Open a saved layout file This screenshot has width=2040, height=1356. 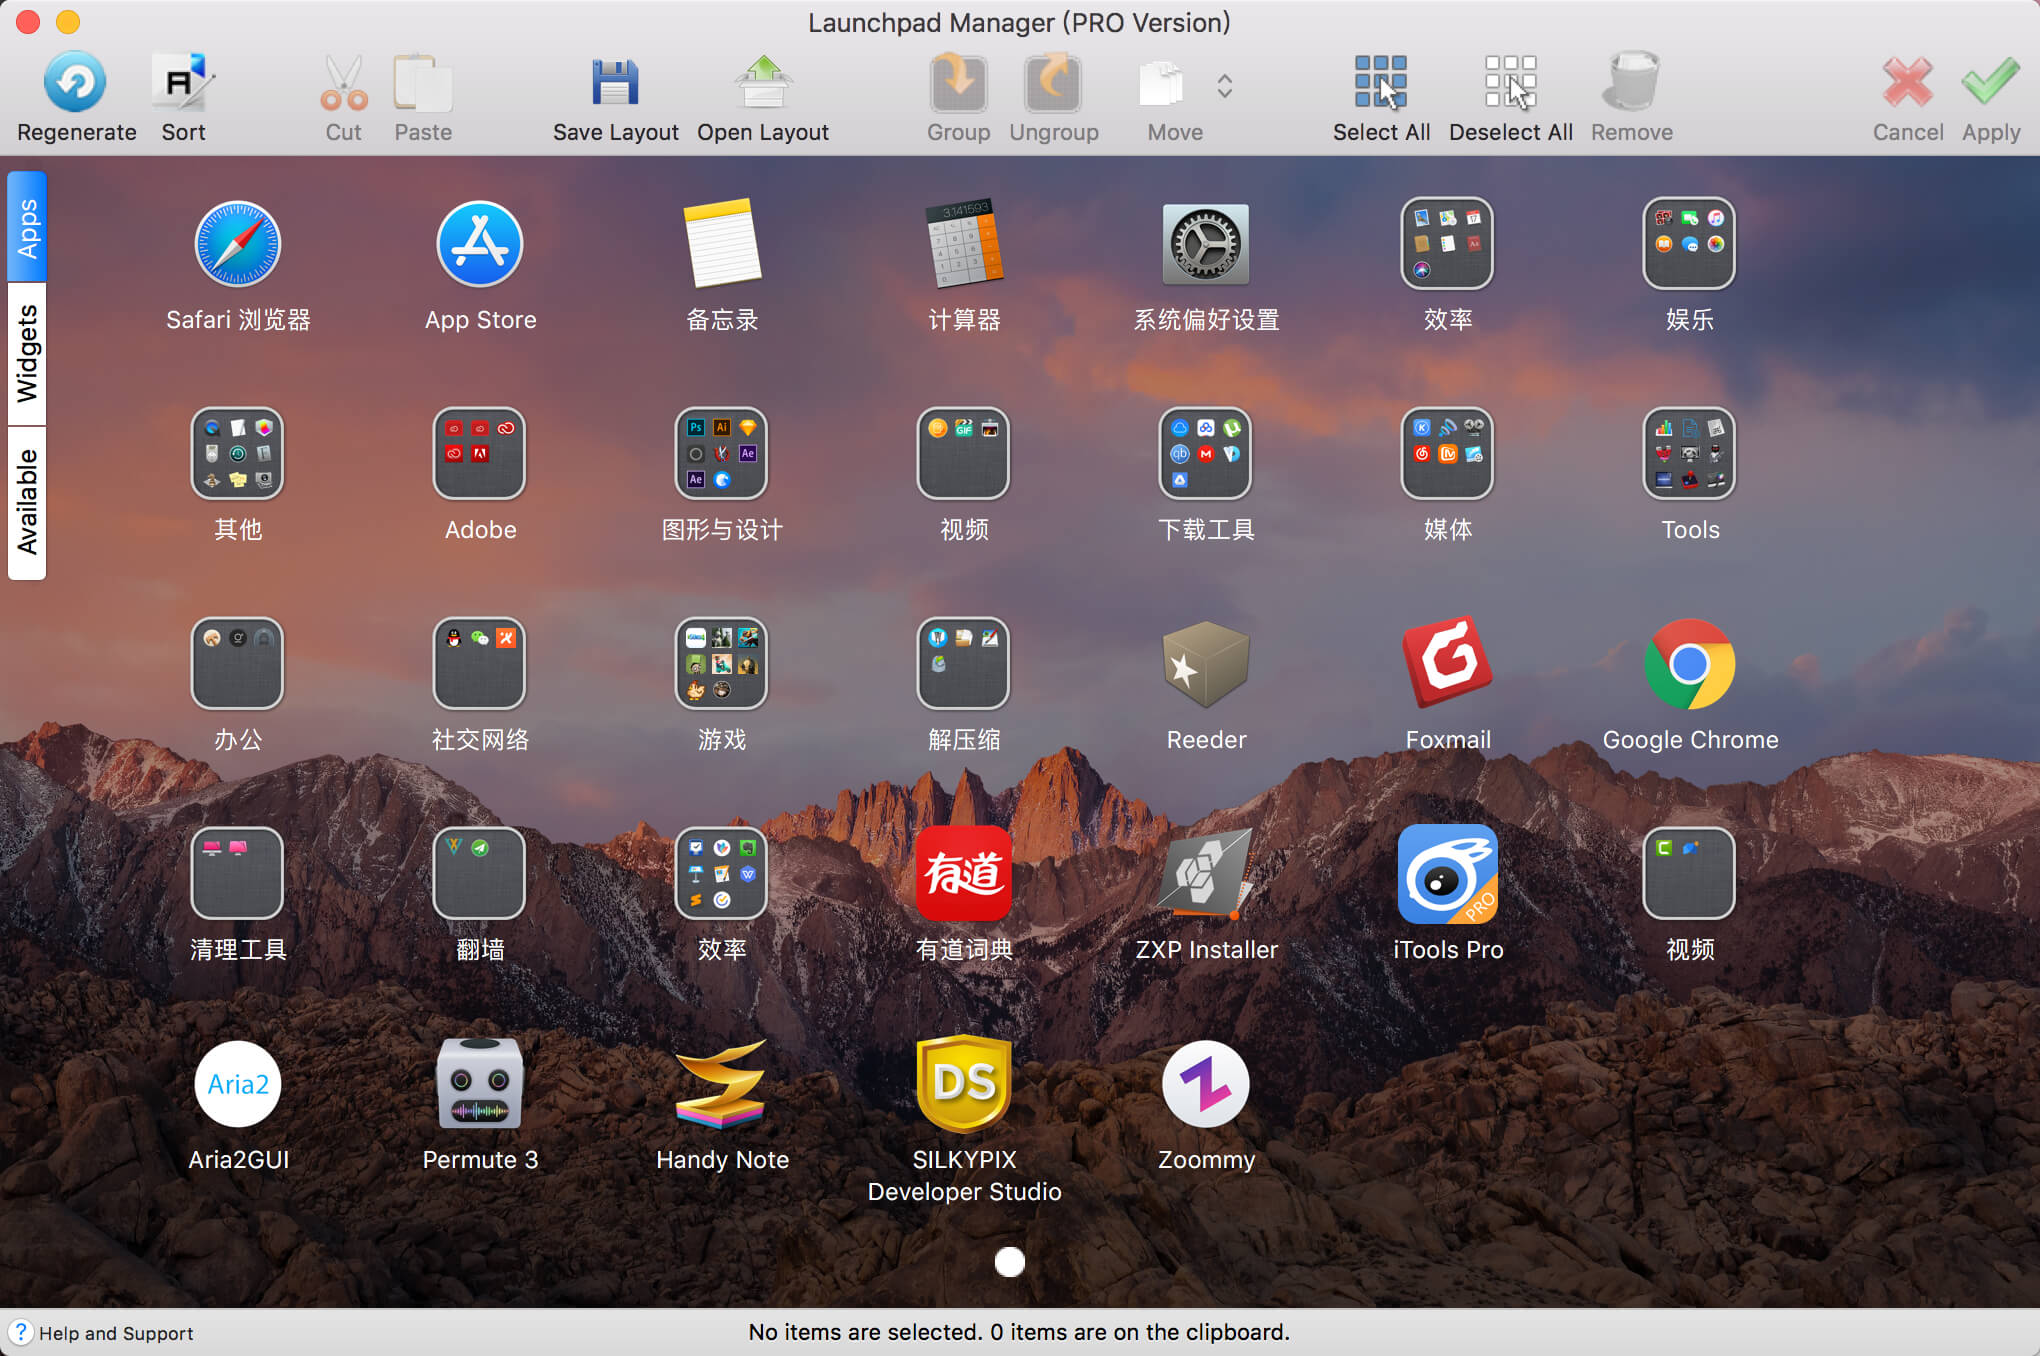[x=763, y=83]
